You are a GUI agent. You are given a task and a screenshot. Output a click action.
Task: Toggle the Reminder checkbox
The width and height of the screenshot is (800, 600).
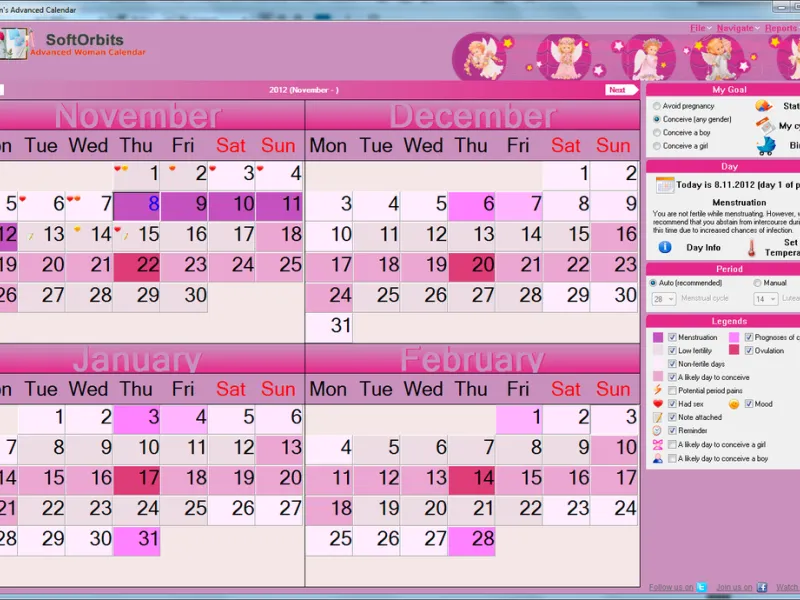(x=672, y=431)
